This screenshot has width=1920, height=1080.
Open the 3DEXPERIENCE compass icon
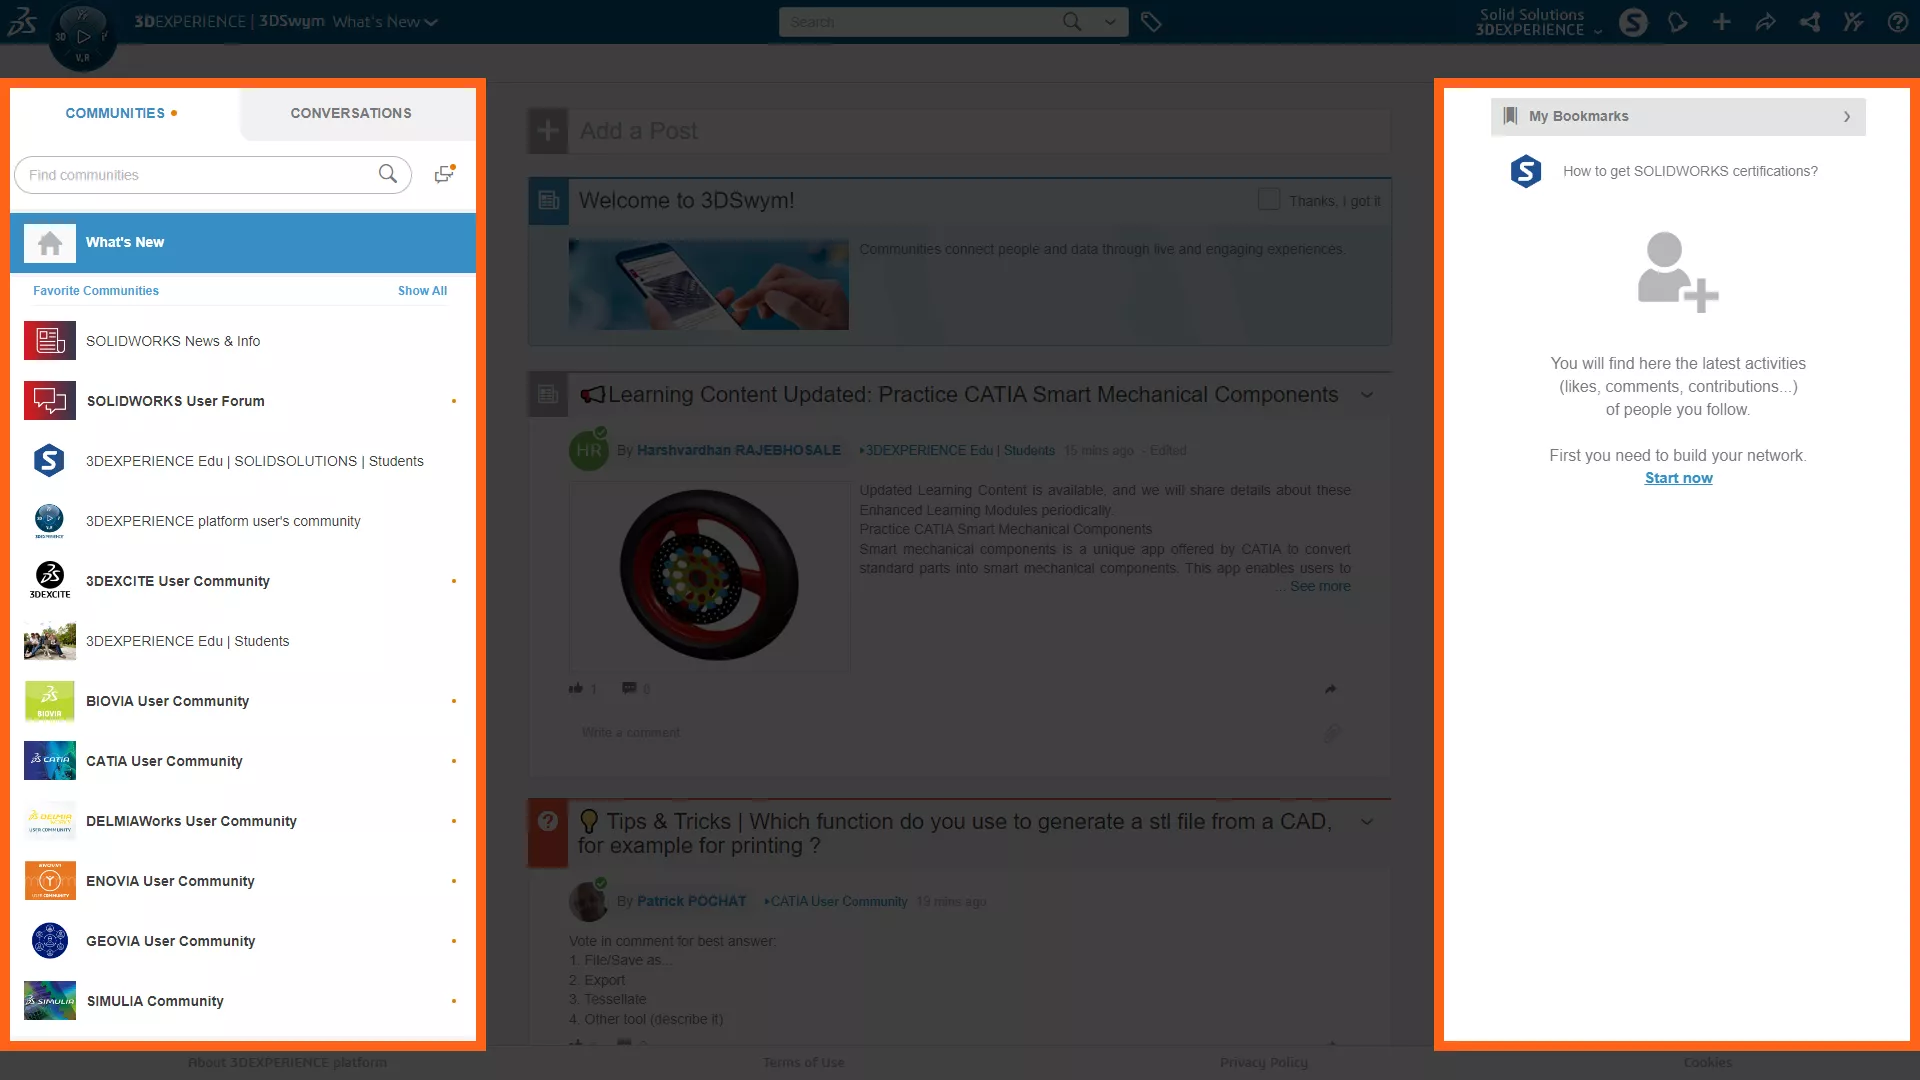click(x=83, y=37)
